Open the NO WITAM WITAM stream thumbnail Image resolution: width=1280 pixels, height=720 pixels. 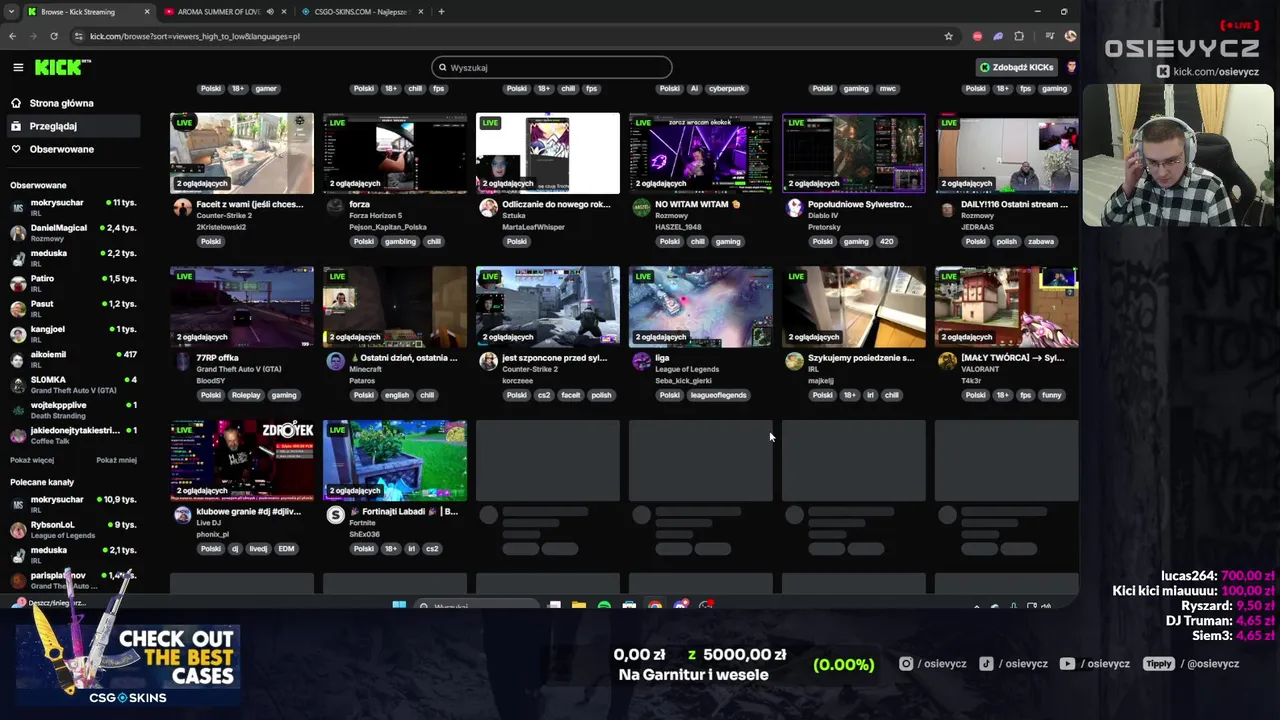pyautogui.click(x=700, y=153)
